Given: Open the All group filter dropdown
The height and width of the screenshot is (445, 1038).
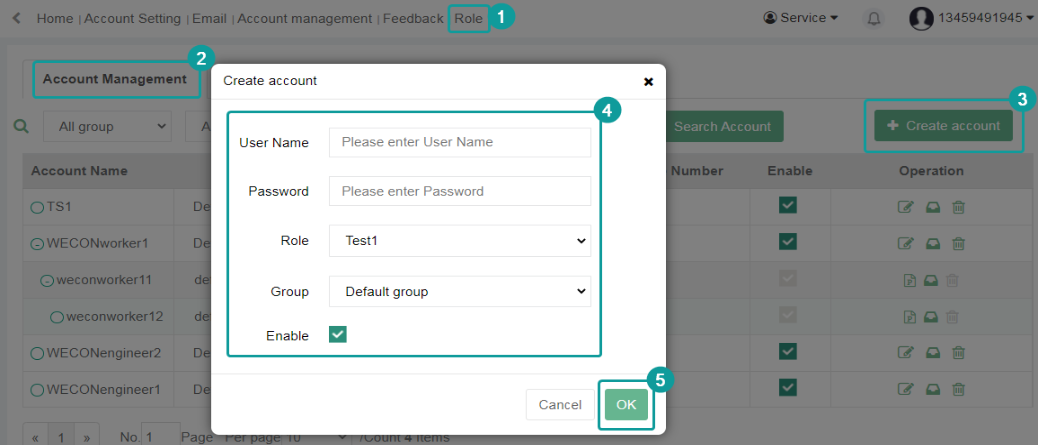Looking at the screenshot, I should click(x=107, y=126).
